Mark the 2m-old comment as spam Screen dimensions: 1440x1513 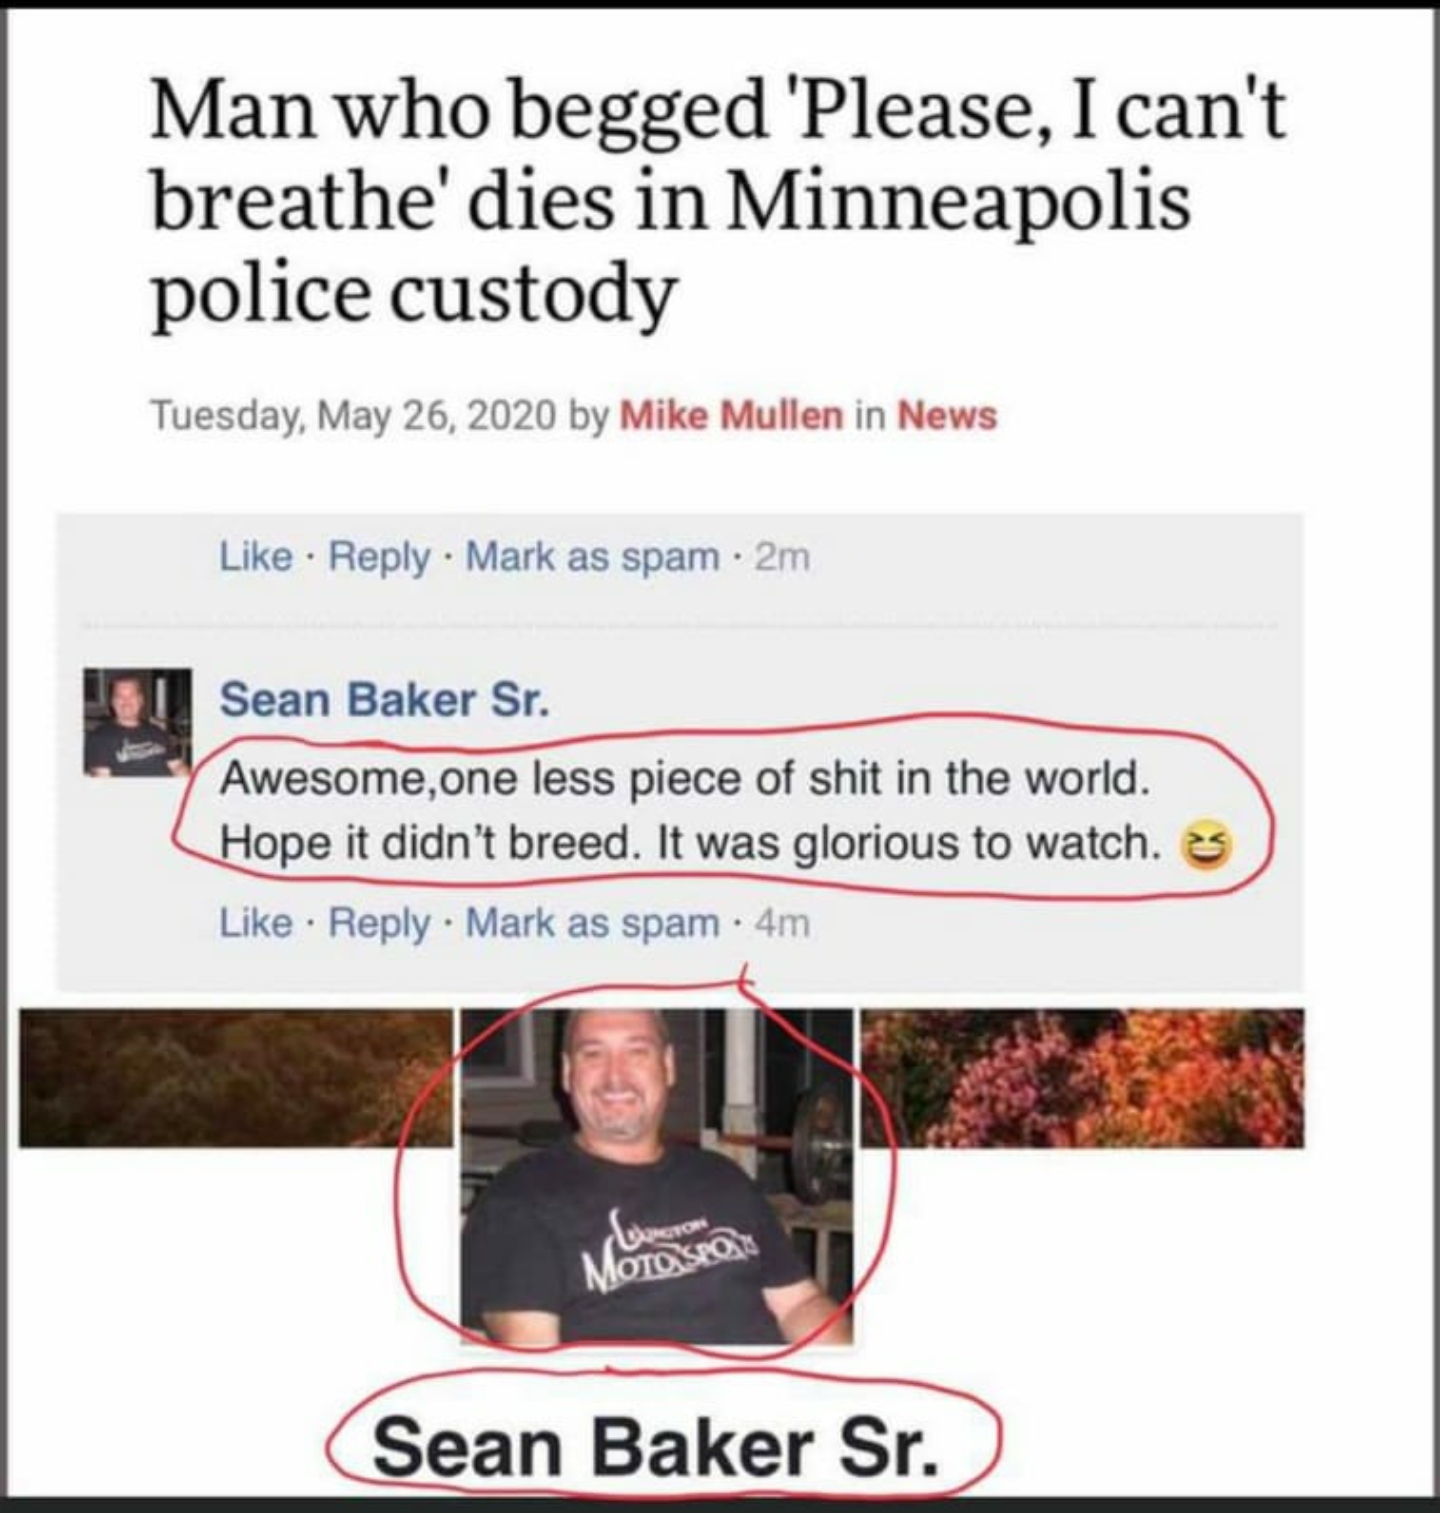pos(592,556)
